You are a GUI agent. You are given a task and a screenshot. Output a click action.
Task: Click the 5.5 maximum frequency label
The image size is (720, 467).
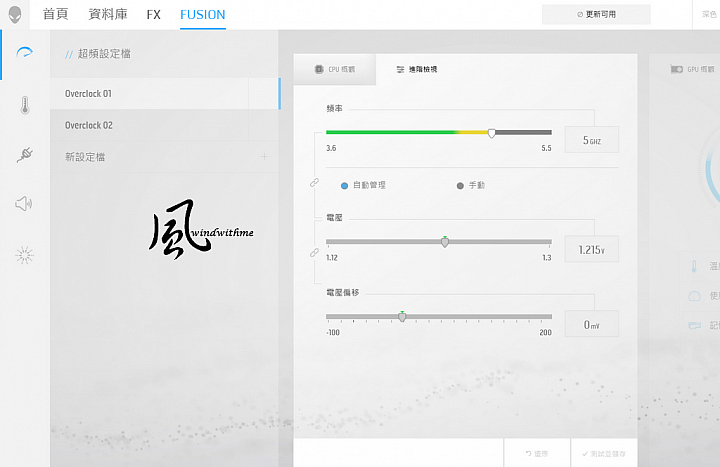coord(546,148)
